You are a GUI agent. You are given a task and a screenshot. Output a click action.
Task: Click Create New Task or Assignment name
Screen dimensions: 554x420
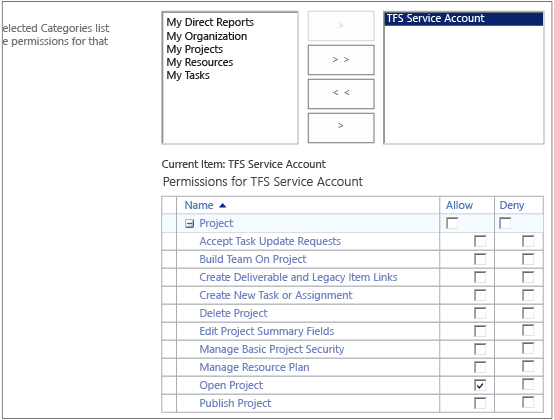276,295
